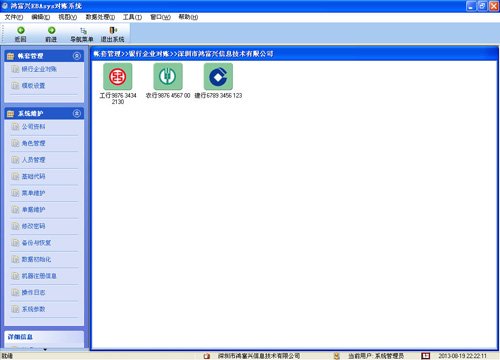Open the 数据初始化 sidebar link
500x360 pixels.
click(x=36, y=259)
